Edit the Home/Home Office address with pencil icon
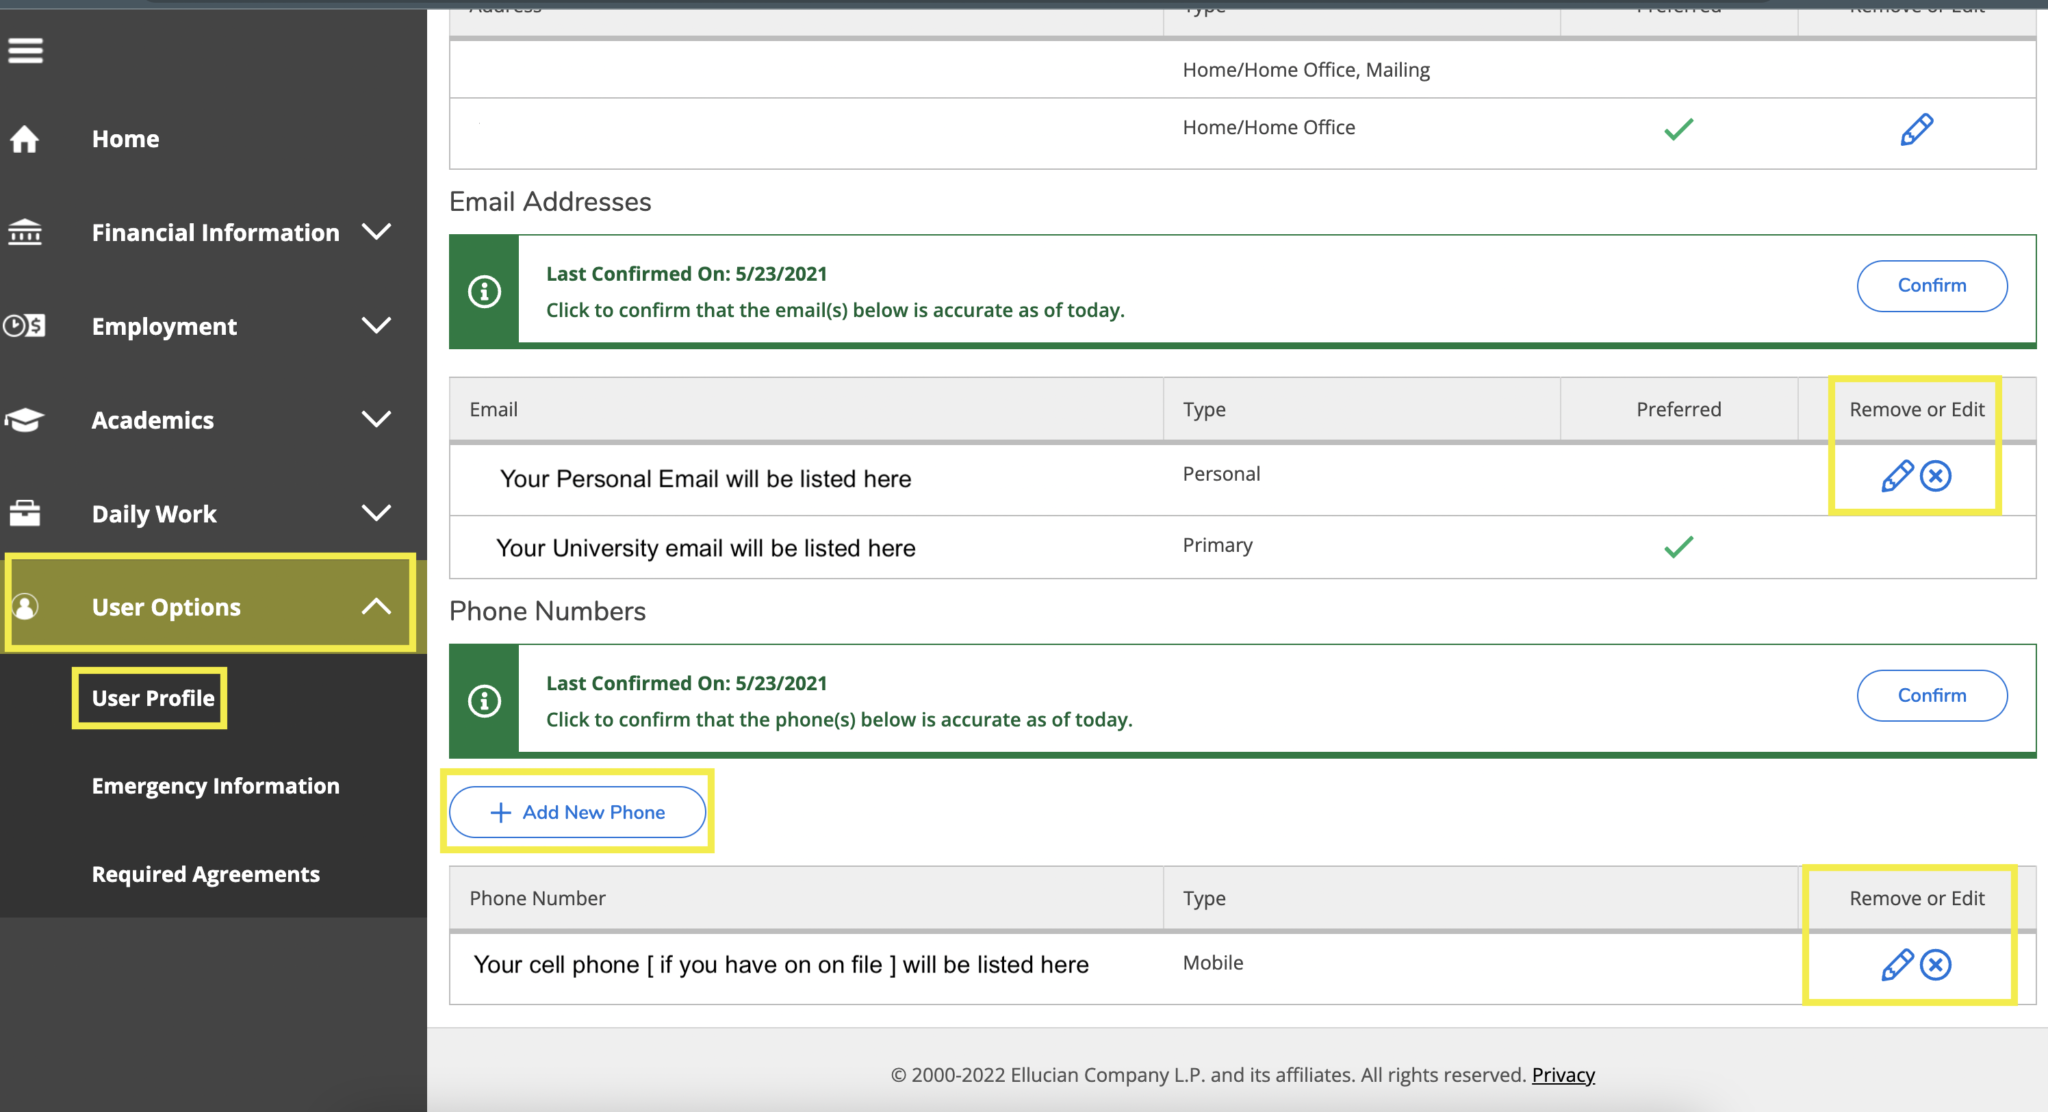 1916,128
